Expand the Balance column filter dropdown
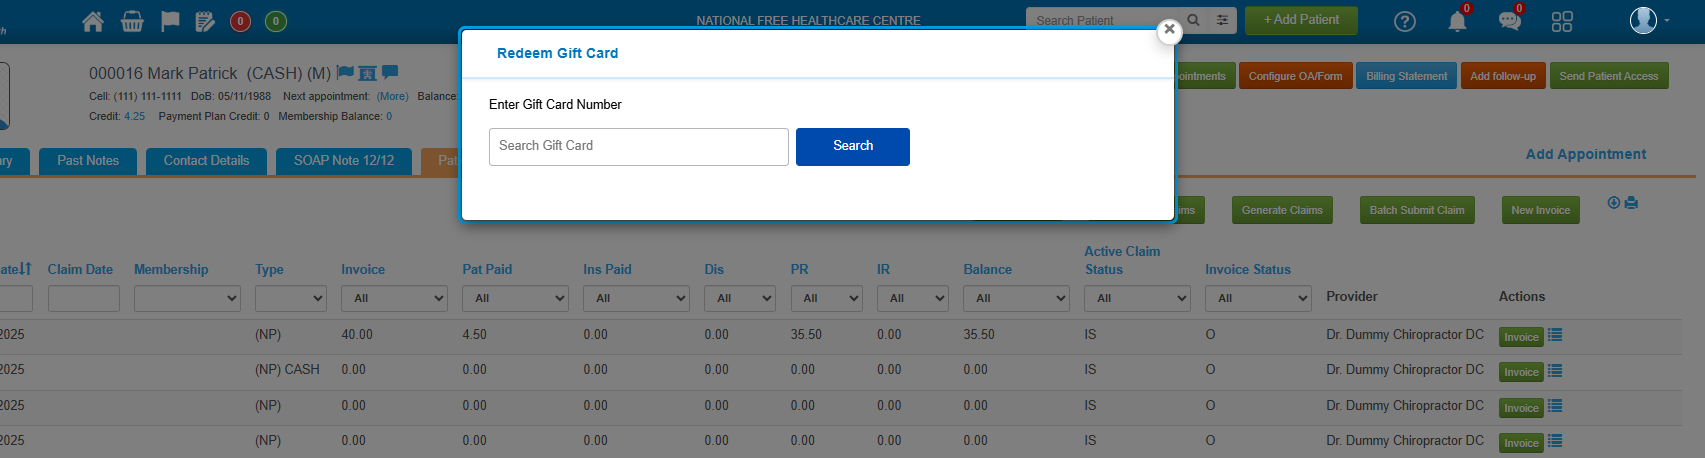 [x=1016, y=298]
